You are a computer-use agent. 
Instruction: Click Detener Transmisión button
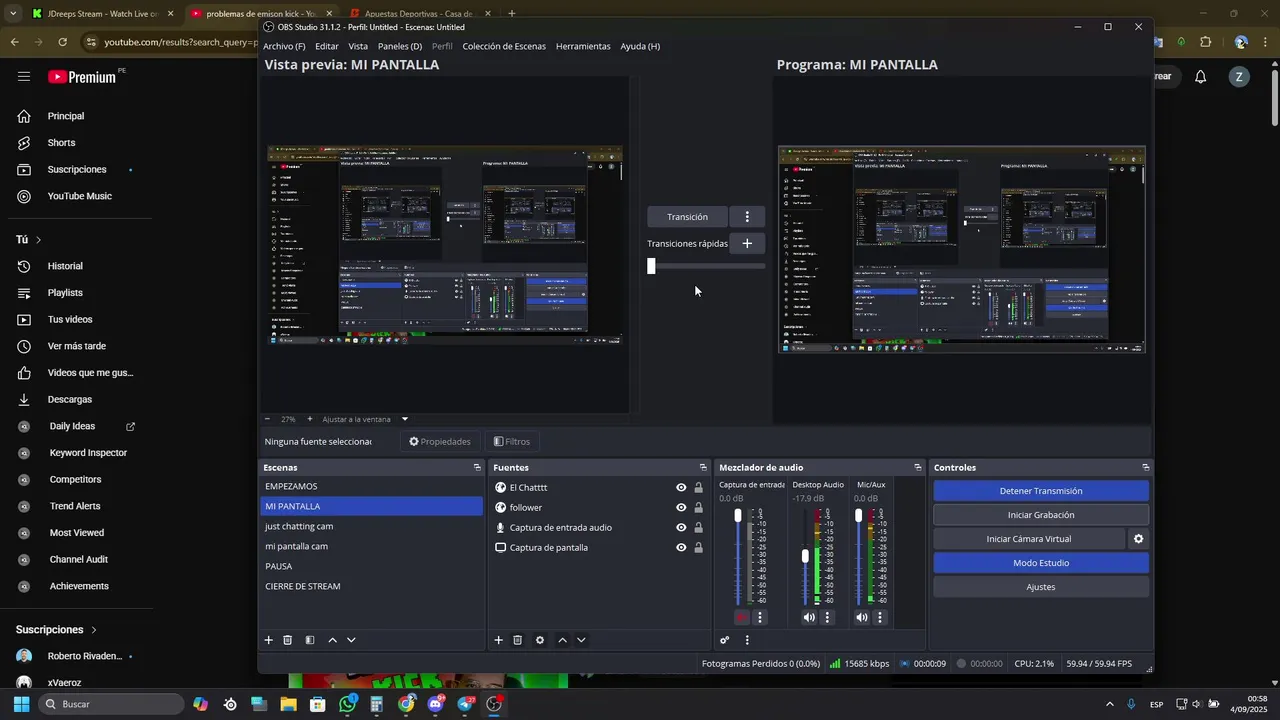[1041, 491]
